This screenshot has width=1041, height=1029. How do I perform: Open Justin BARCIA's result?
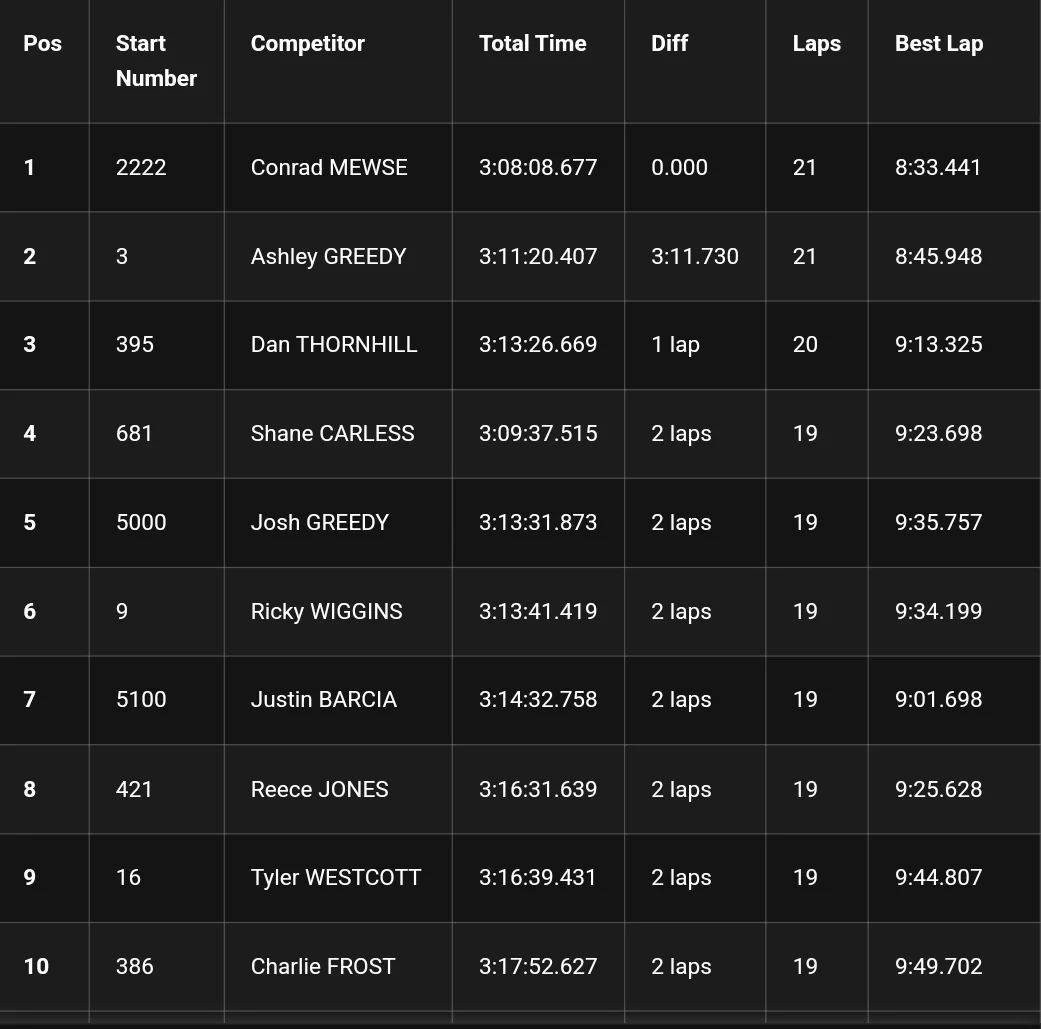323,700
